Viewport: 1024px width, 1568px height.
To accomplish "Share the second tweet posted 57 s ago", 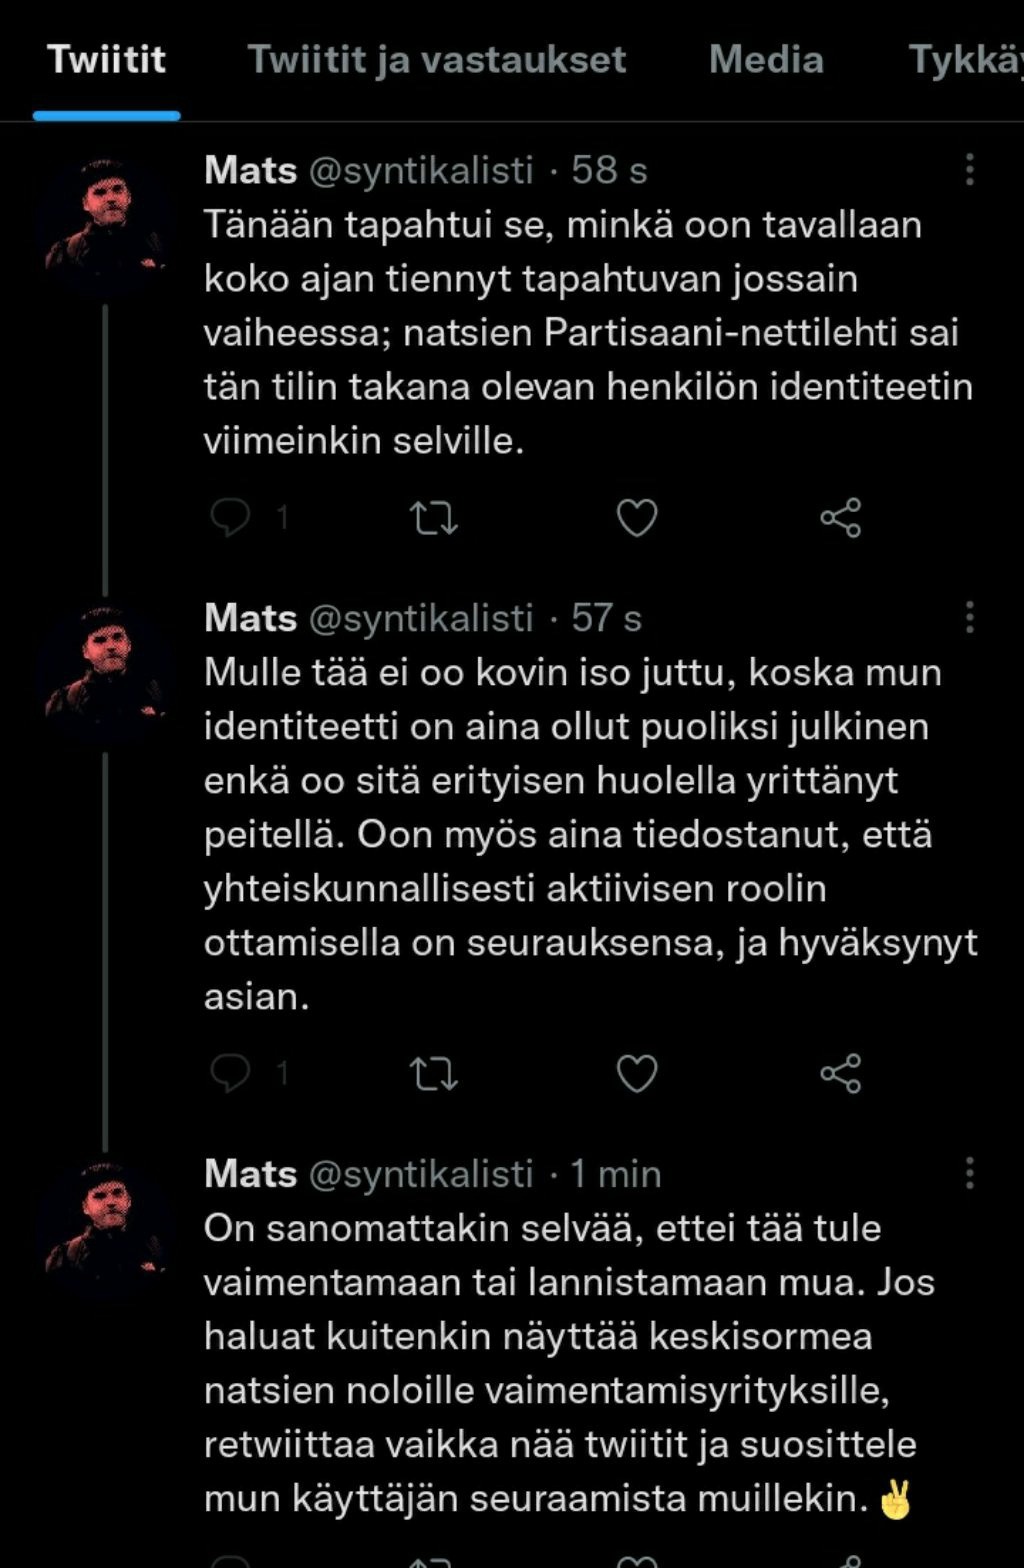I will coord(840,1073).
